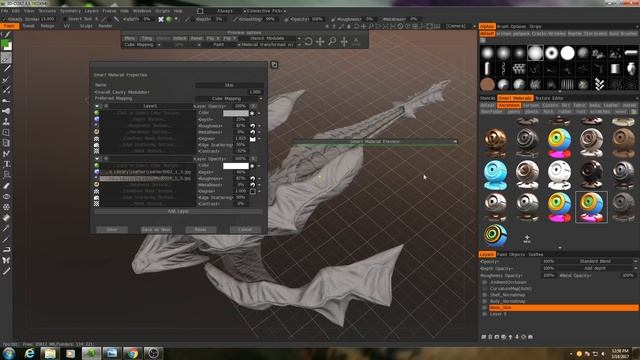Click the Save button in Smart Material dialog
Screen dimensions: 640x360
coord(112,229)
